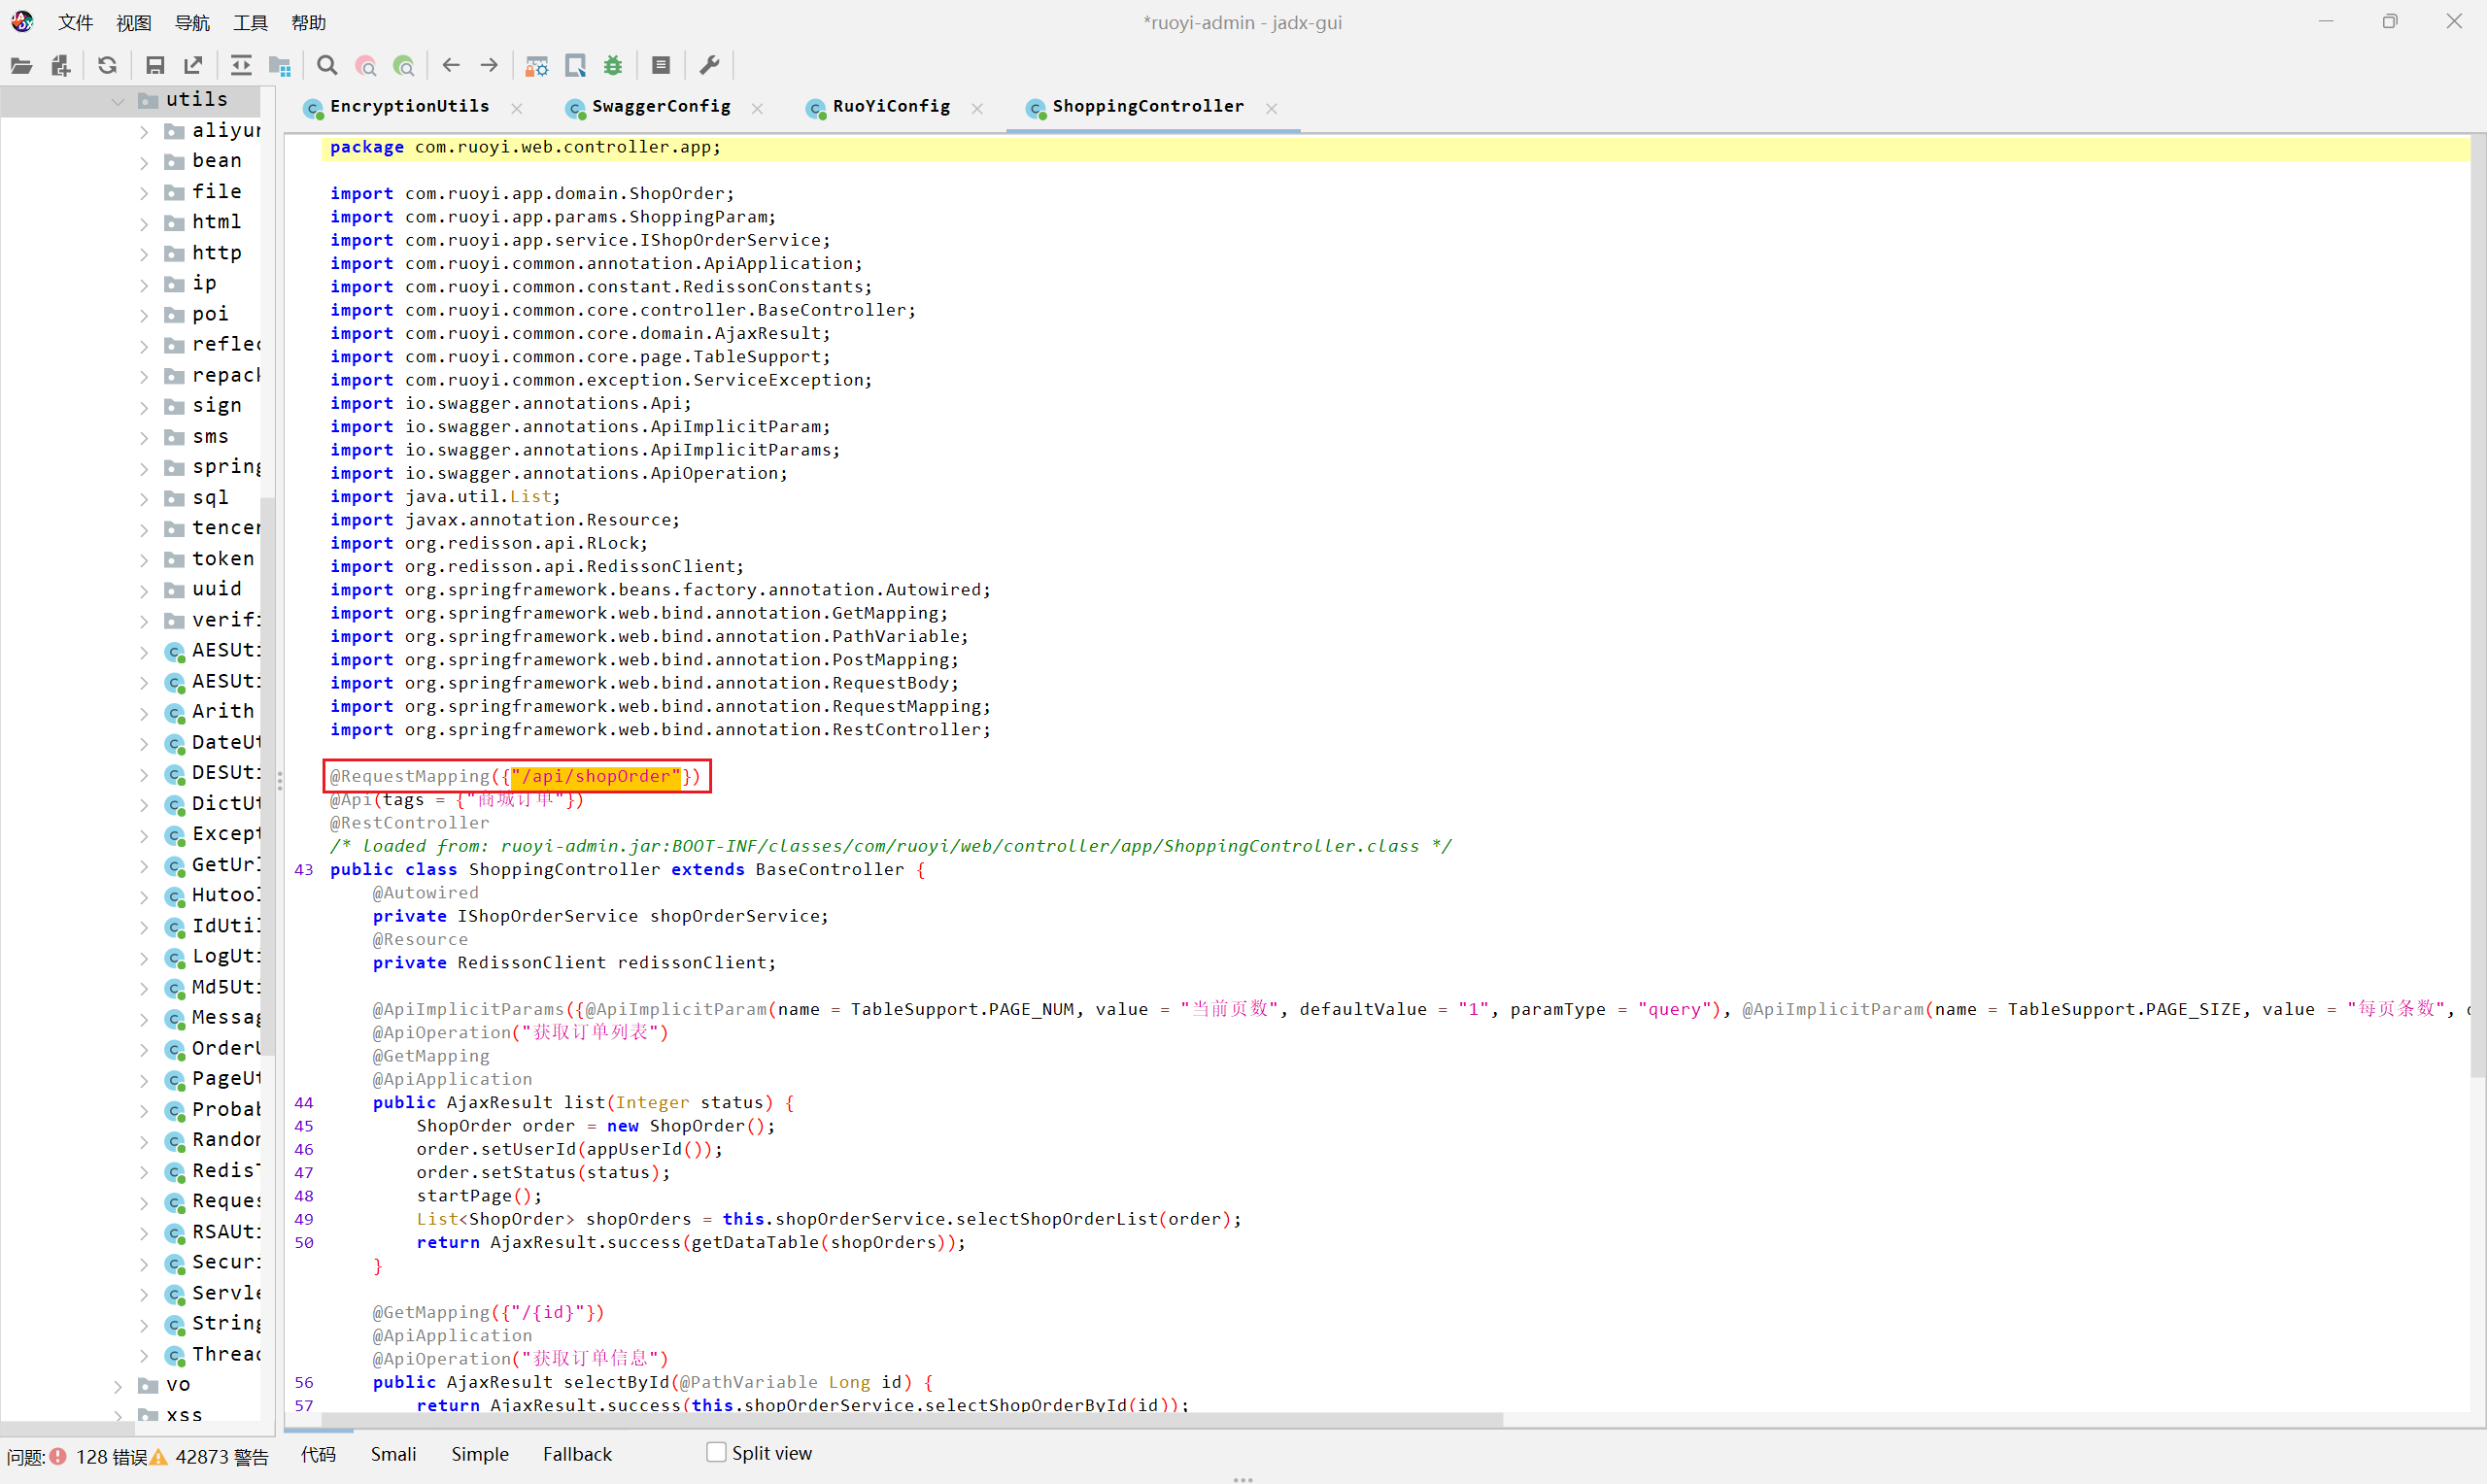Navigate forward with right arrow
Image resolution: width=2487 pixels, height=1484 pixels.
pyautogui.click(x=489, y=66)
